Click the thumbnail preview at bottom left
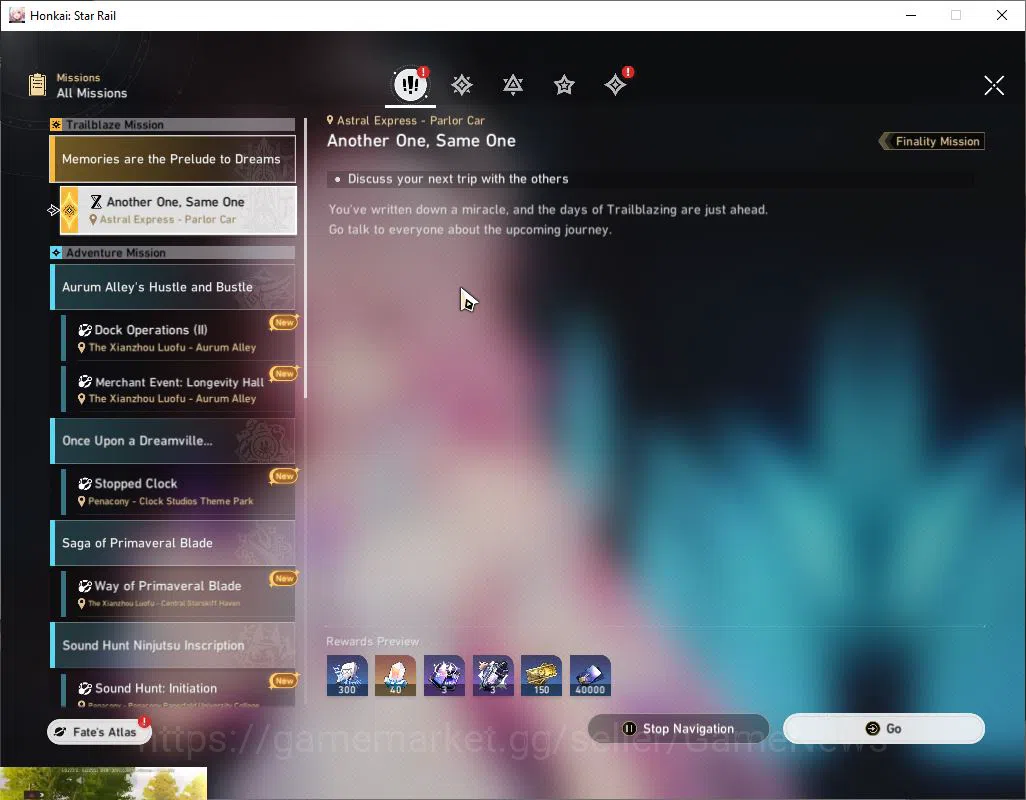This screenshot has height=800, width=1026. tap(103, 783)
